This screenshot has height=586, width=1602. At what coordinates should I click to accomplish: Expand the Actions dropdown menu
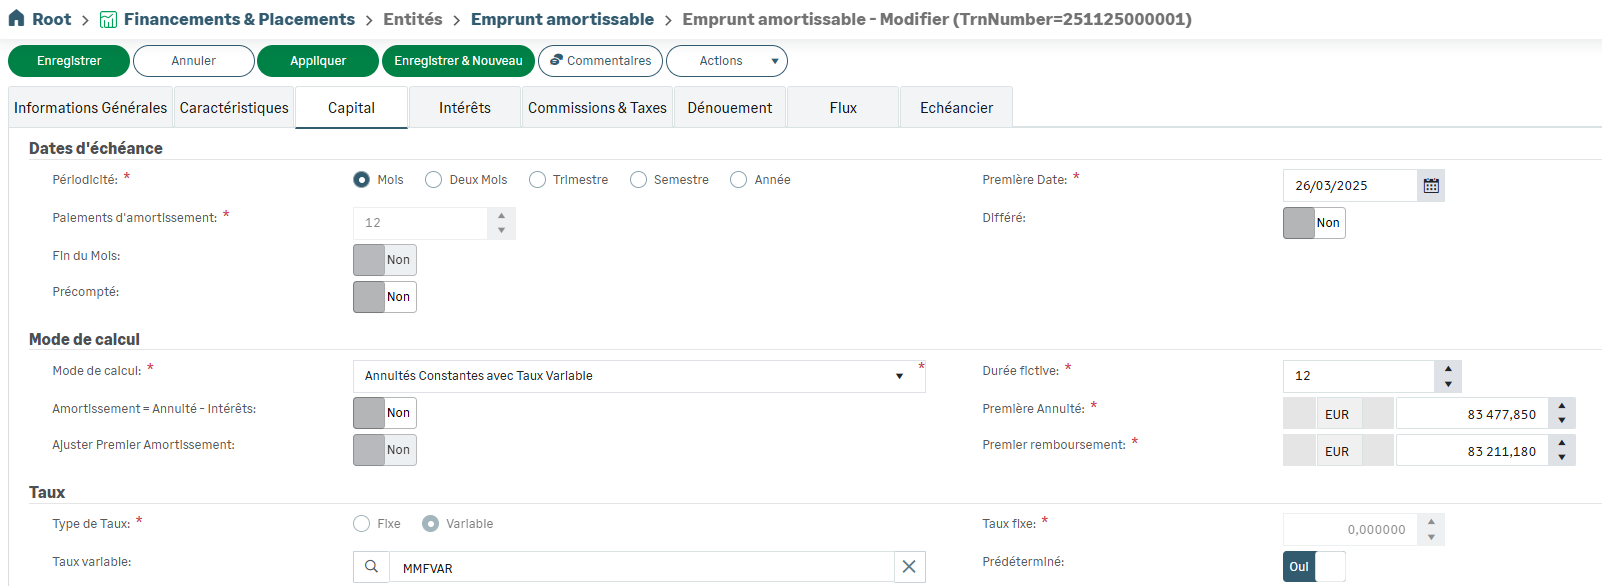pyautogui.click(x=727, y=61)
